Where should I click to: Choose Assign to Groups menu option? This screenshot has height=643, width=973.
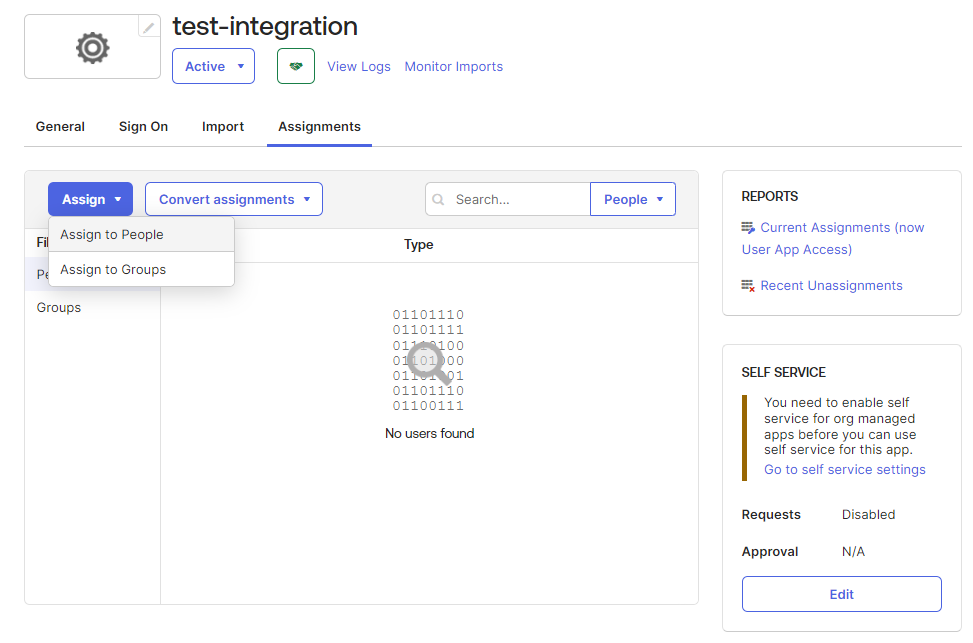click(113, 270)
